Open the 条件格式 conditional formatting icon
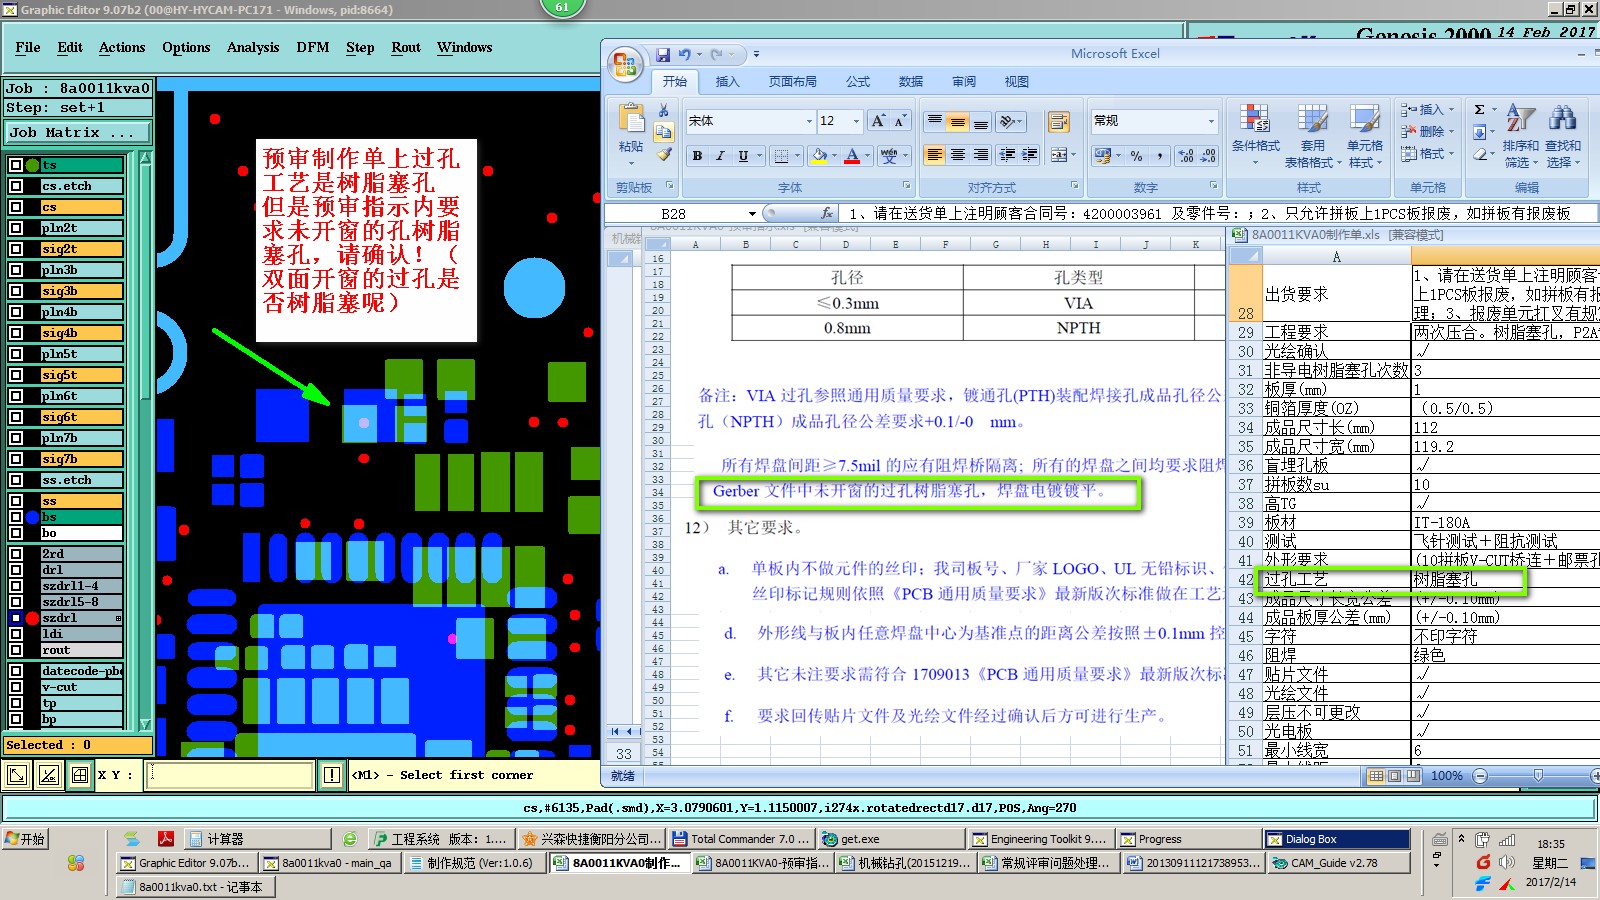The height and width of the screenshot is (900, 1600). pos(1255,120)
